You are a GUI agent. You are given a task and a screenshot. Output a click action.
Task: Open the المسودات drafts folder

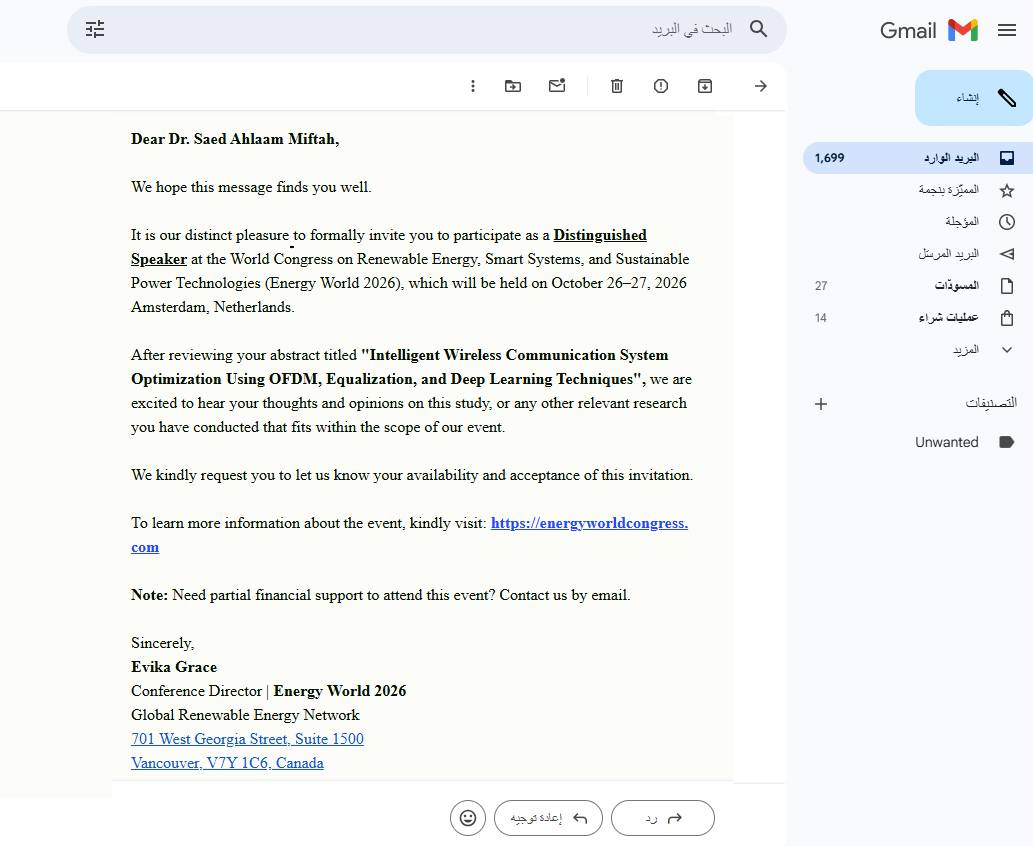(956, 286)
